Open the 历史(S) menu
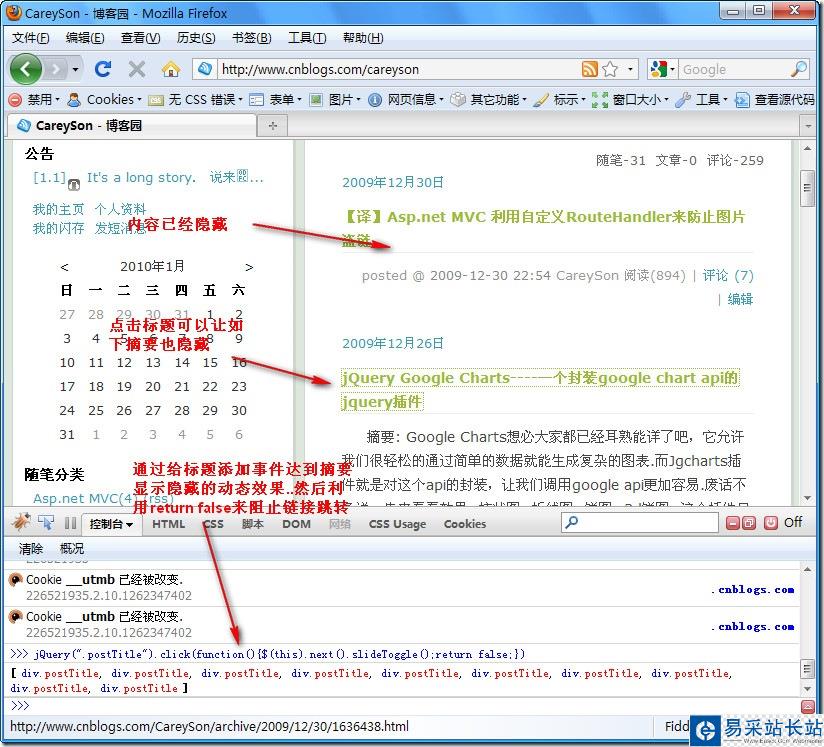The height and width of the screenshot is (747, 824). coord(196,38)
